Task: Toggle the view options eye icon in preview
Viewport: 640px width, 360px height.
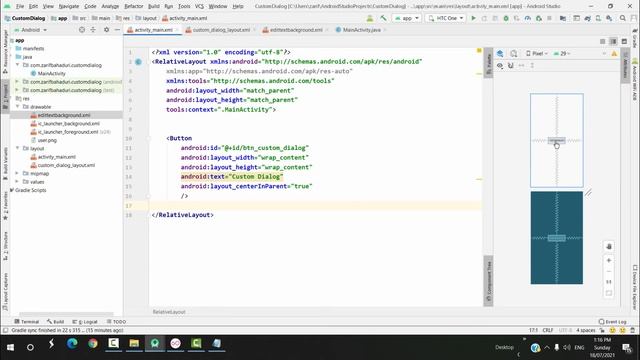Action: [500, 65]
